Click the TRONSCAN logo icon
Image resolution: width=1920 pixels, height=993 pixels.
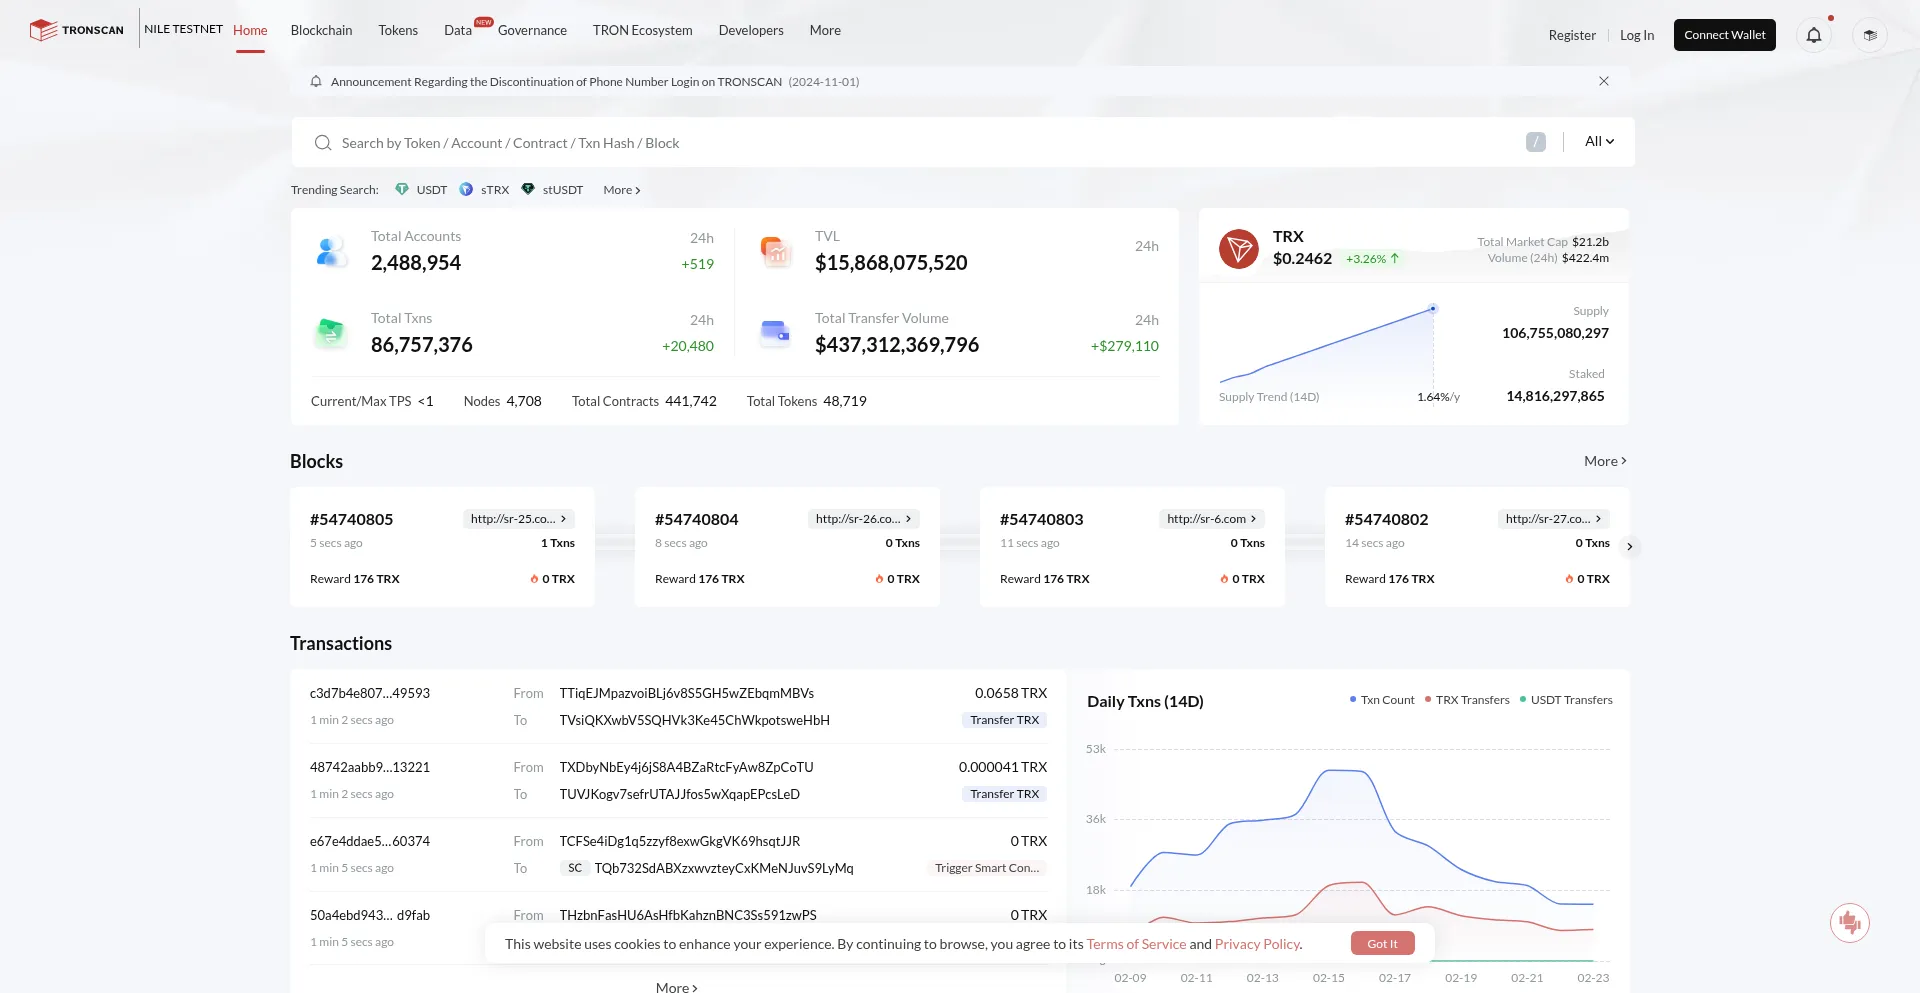43,30
